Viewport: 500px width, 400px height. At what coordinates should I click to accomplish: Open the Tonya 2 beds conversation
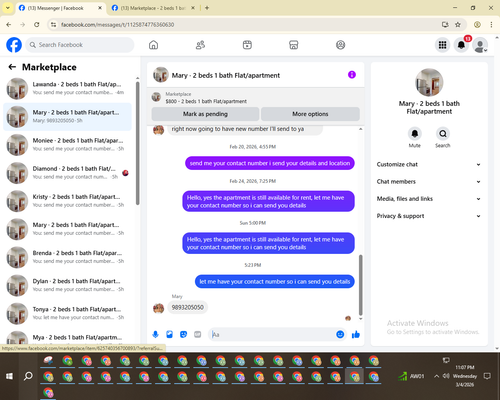(x=68, y=314)
